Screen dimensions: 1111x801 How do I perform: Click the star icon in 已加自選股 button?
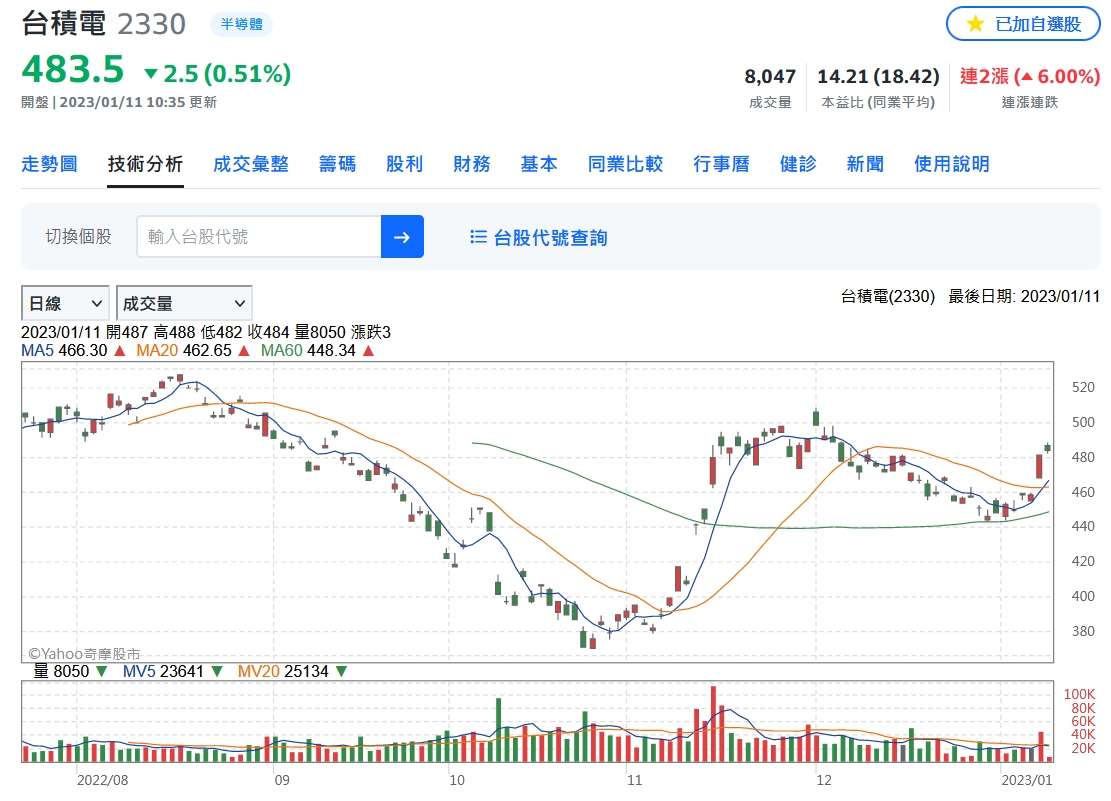pos(975,24)
